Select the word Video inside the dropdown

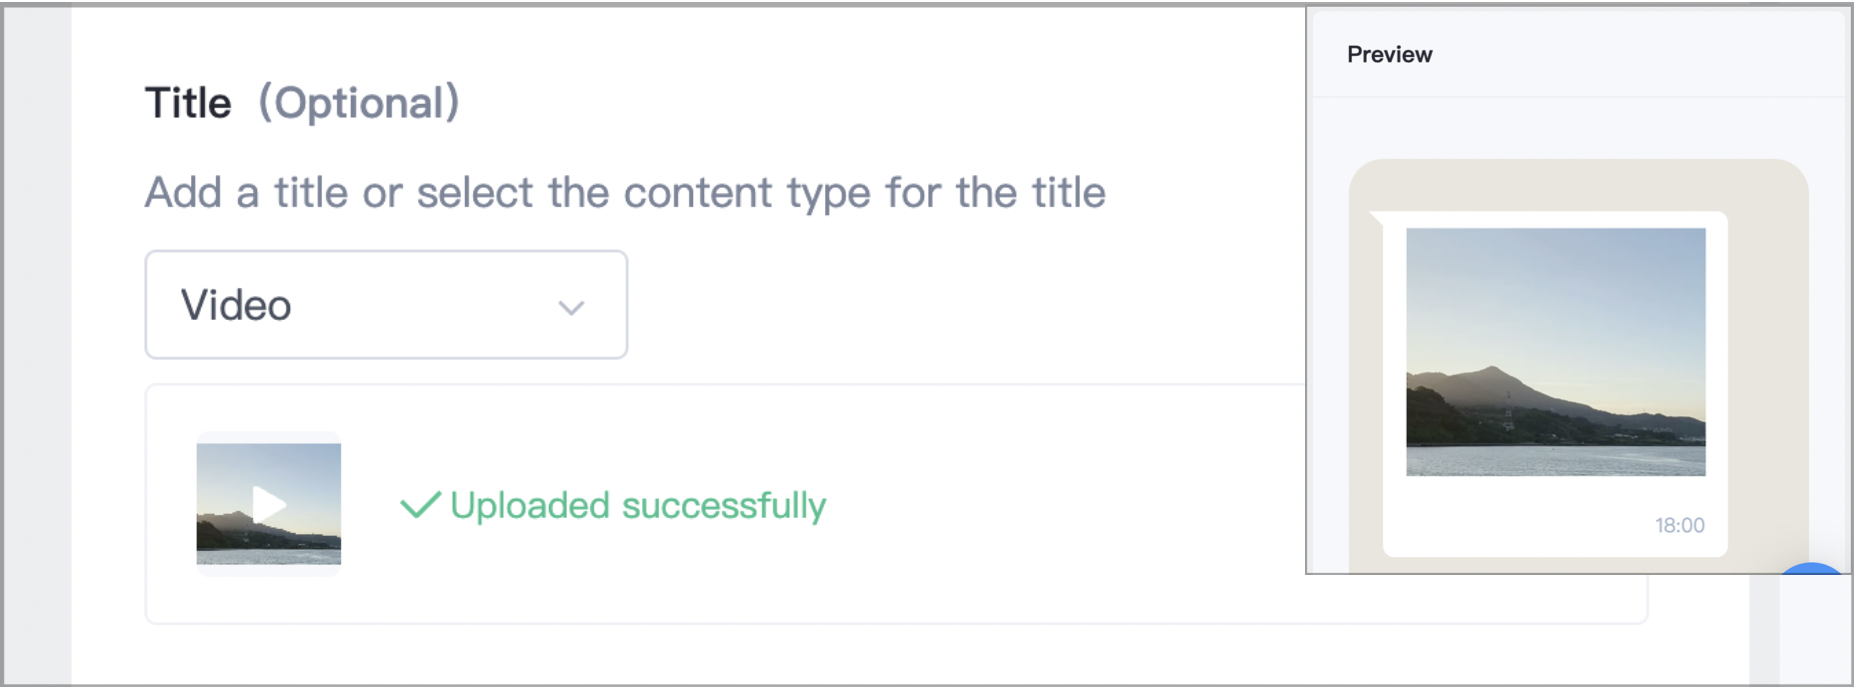(x=236, y=306)
